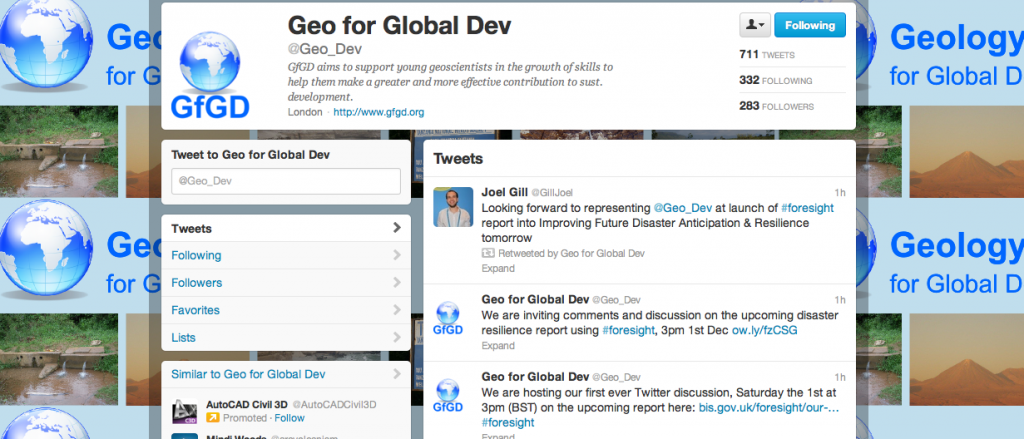Open #foresight hashtag in Joel Gill's tweet
Screen dimensions: 1024x439
808,208
